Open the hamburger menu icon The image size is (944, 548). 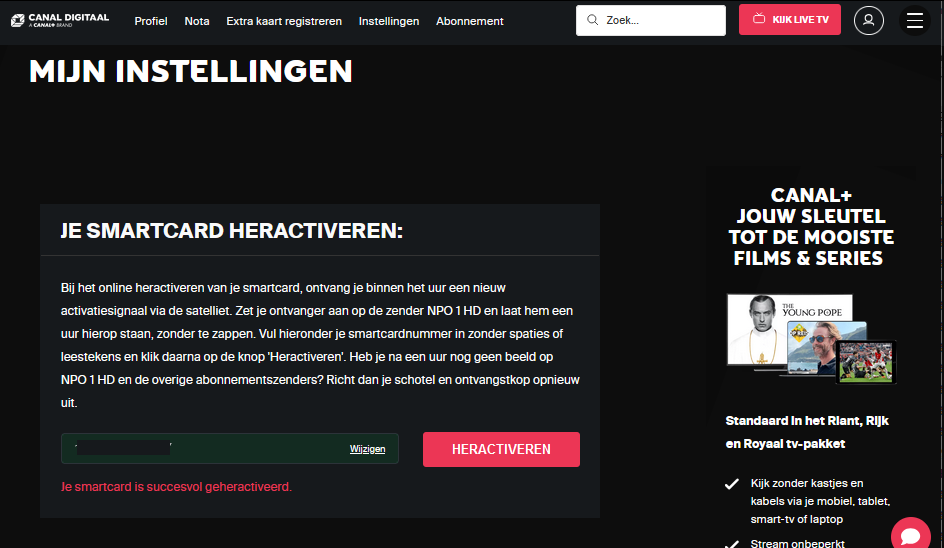point(914,20)
